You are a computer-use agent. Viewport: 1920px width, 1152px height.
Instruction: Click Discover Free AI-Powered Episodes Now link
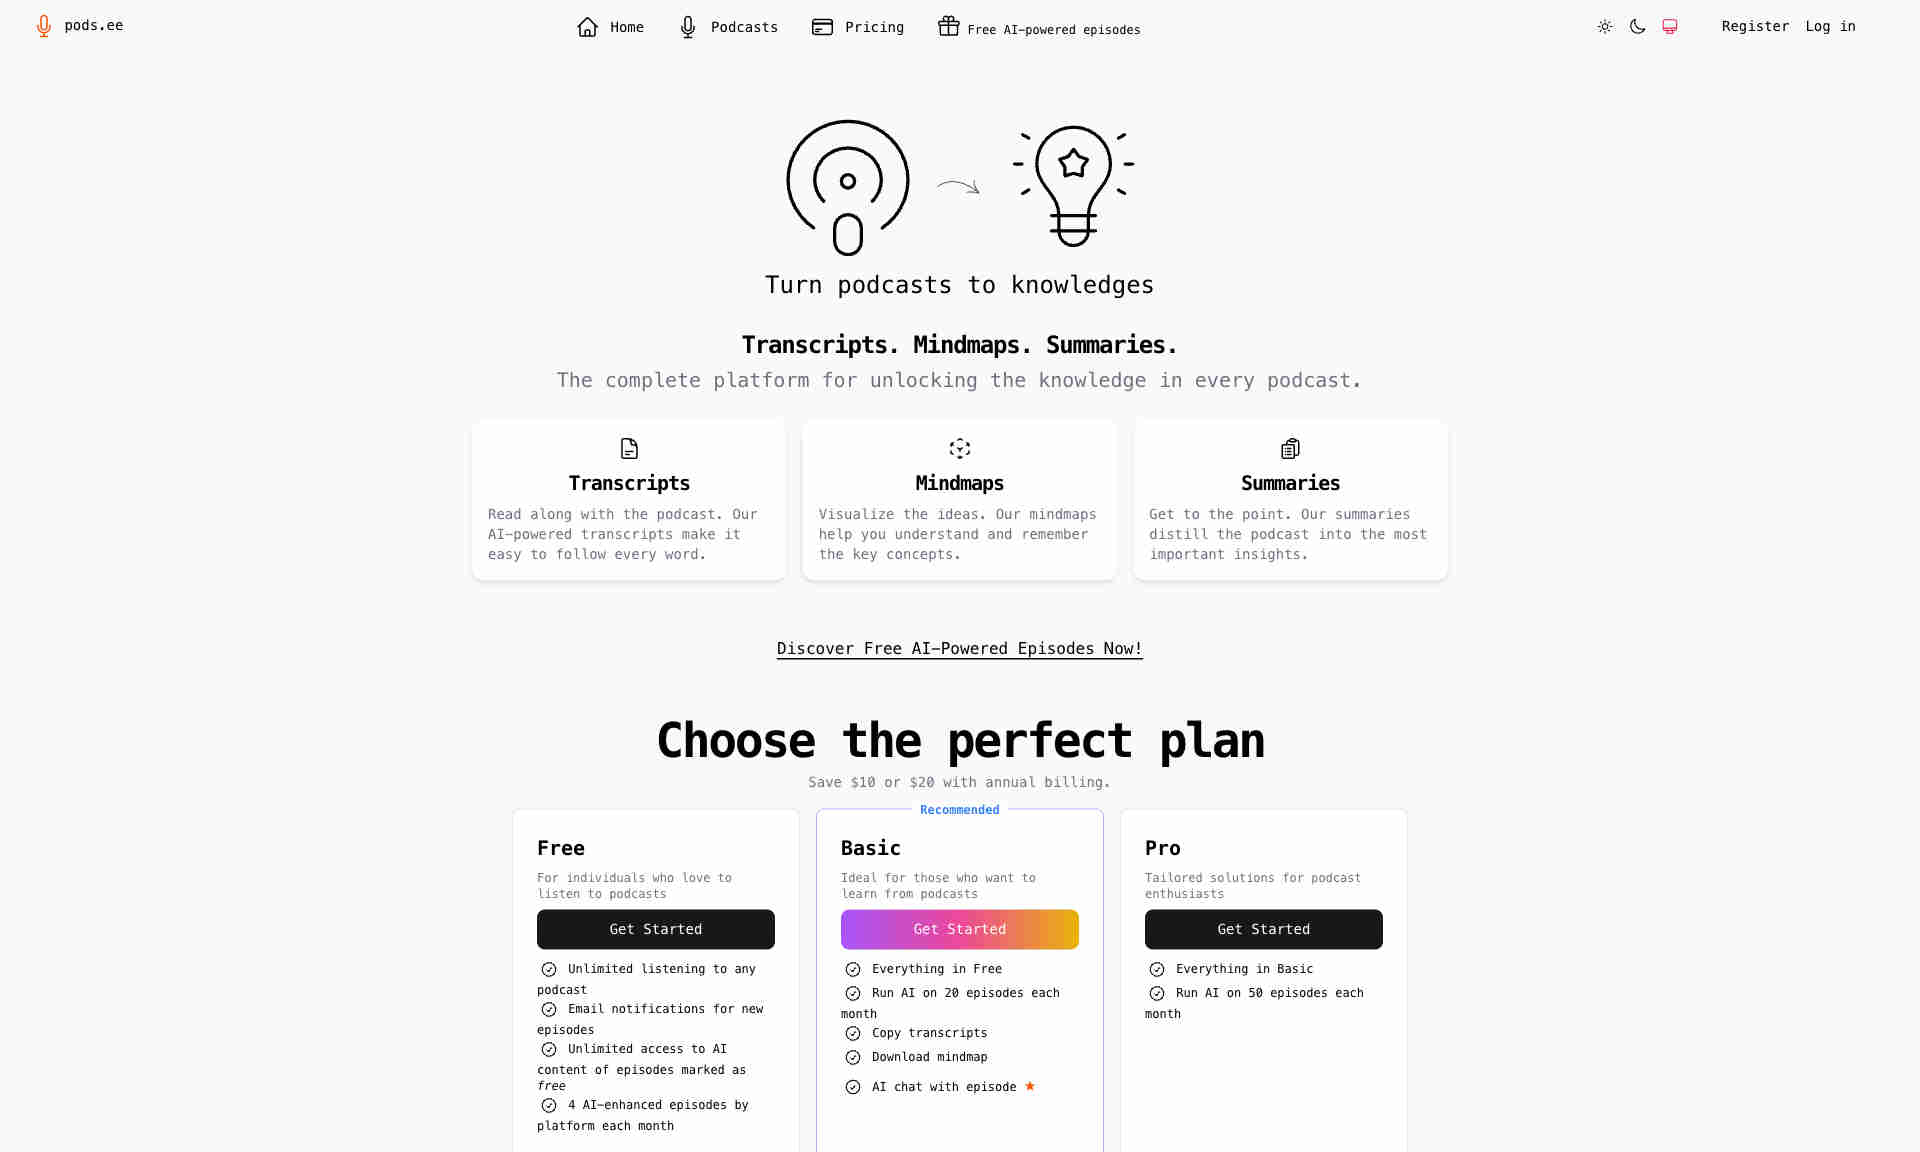click(959, 649)
